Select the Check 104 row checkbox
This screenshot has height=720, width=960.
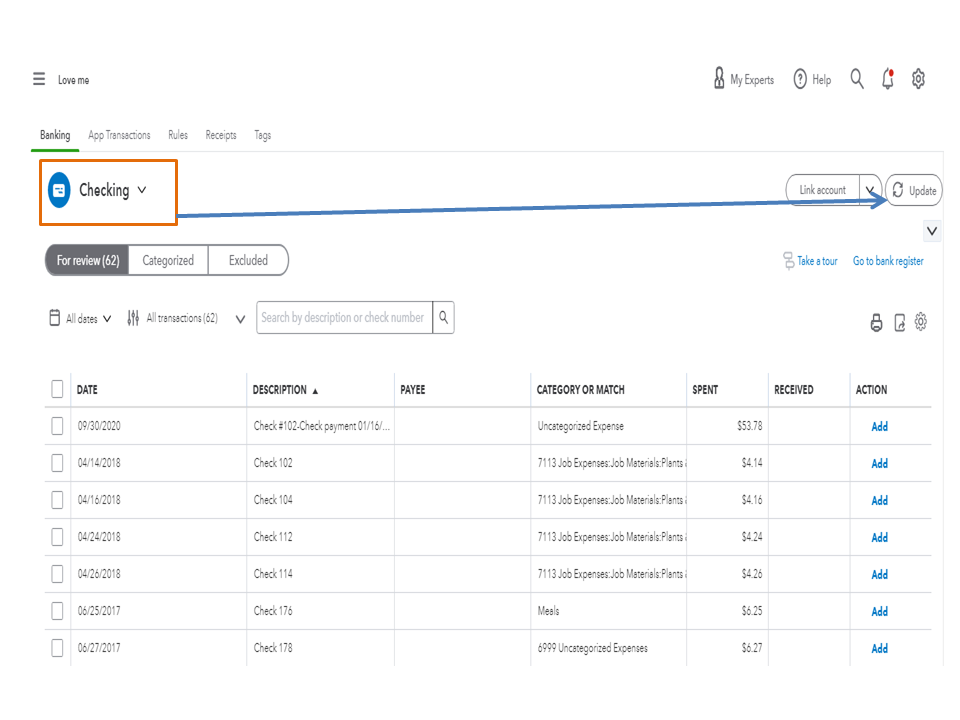coord(57,500)
